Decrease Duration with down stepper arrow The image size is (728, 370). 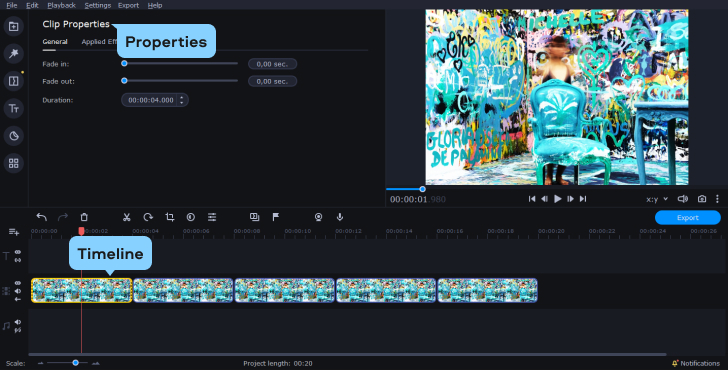pyautogui.click(x=182, y=103)
